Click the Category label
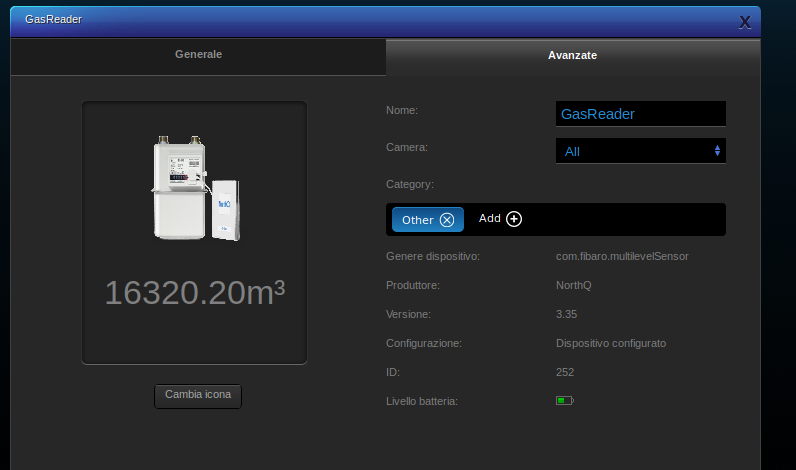796x470 pixels. (x=410, y=184)
